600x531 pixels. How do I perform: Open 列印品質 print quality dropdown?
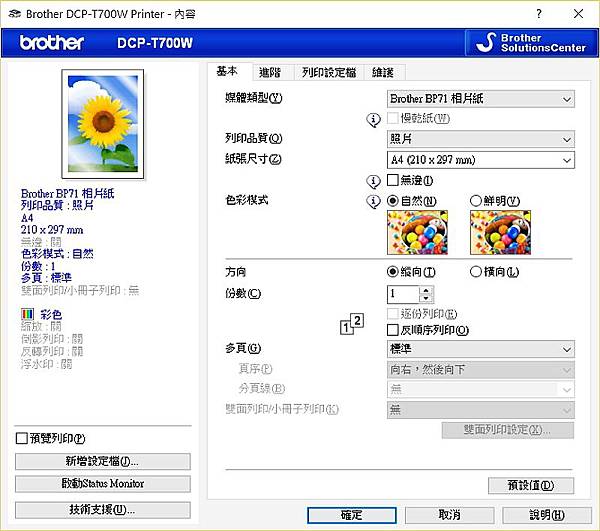[x=481, y=139]
